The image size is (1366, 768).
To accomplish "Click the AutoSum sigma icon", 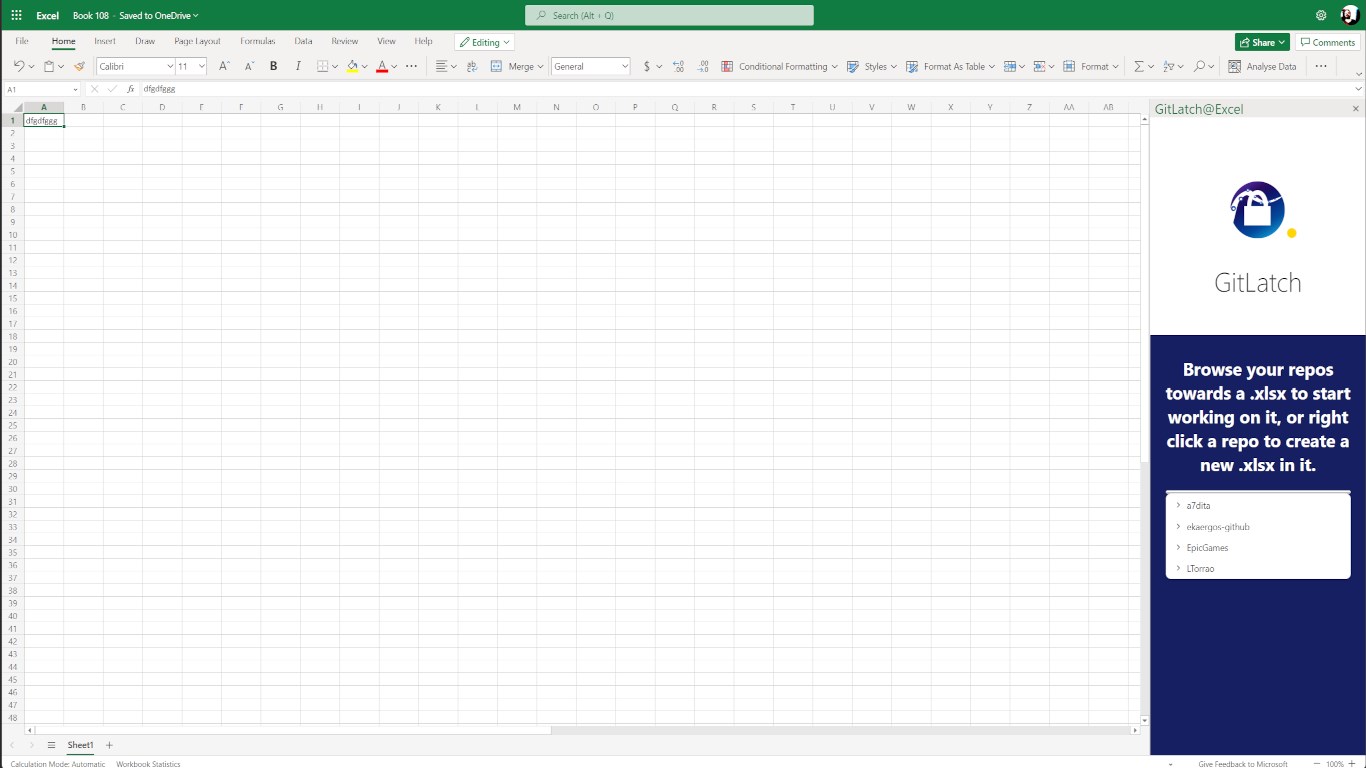I will (1138, 66).
